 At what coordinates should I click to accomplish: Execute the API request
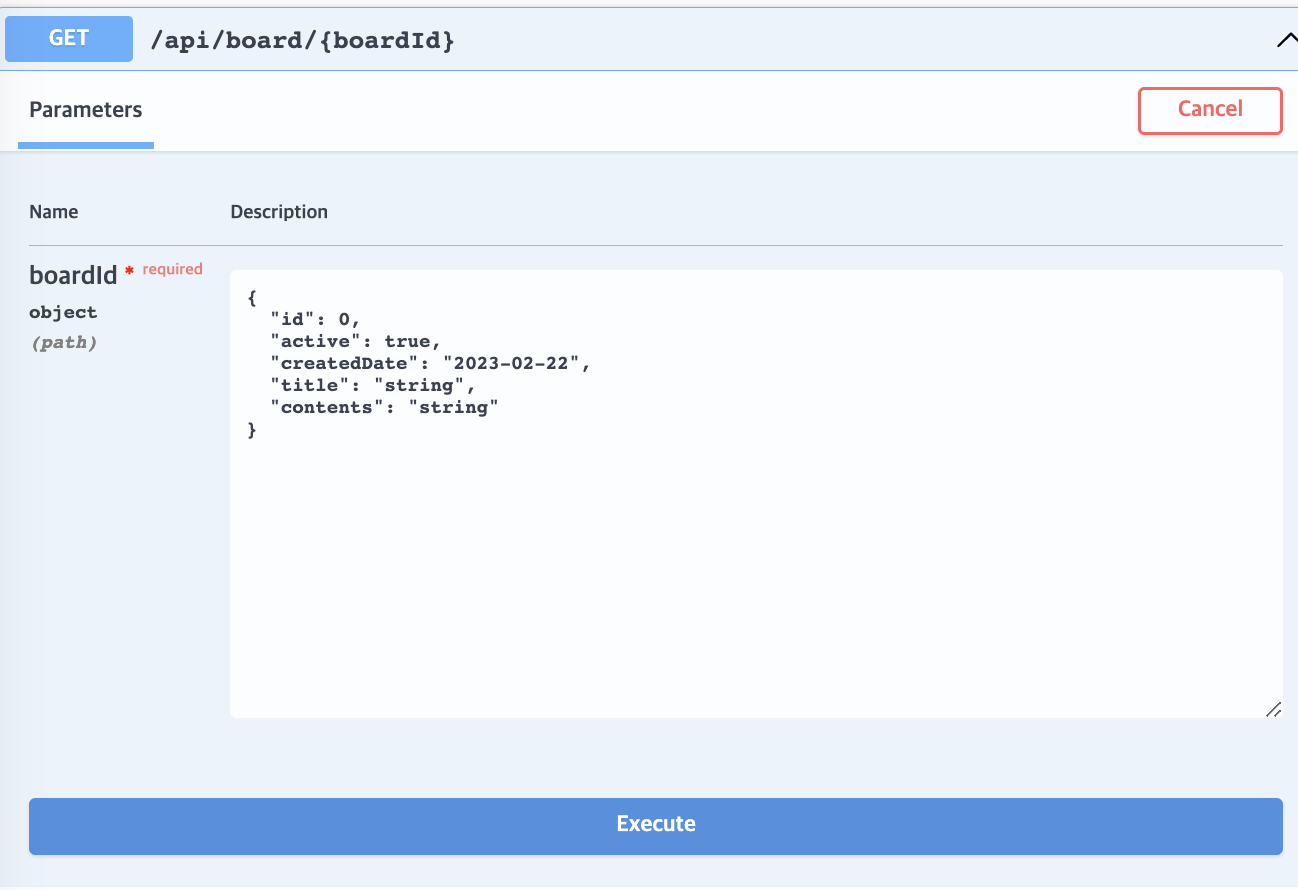(656, 826)
